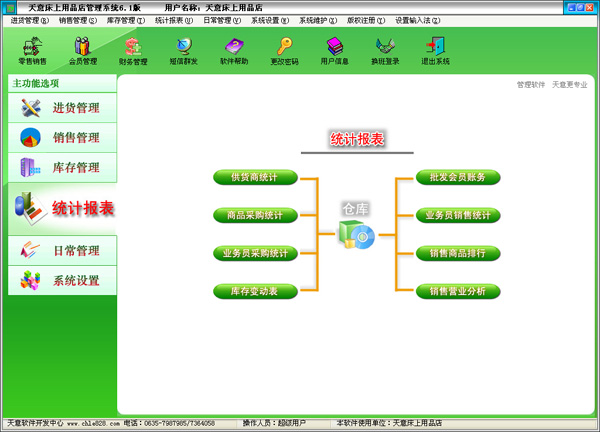This screenshot has height=432, width=600.
Task: Click the 销售商品排行 button
Action: click(x=458, y=254)
